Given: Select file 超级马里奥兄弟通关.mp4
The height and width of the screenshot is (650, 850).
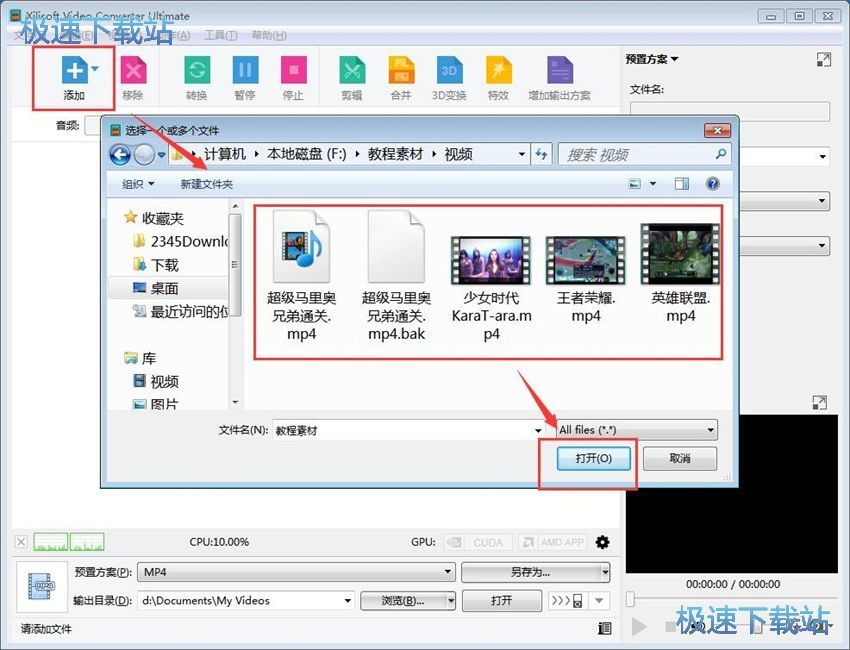Looking at the screenshot, I should click(301, 276).
